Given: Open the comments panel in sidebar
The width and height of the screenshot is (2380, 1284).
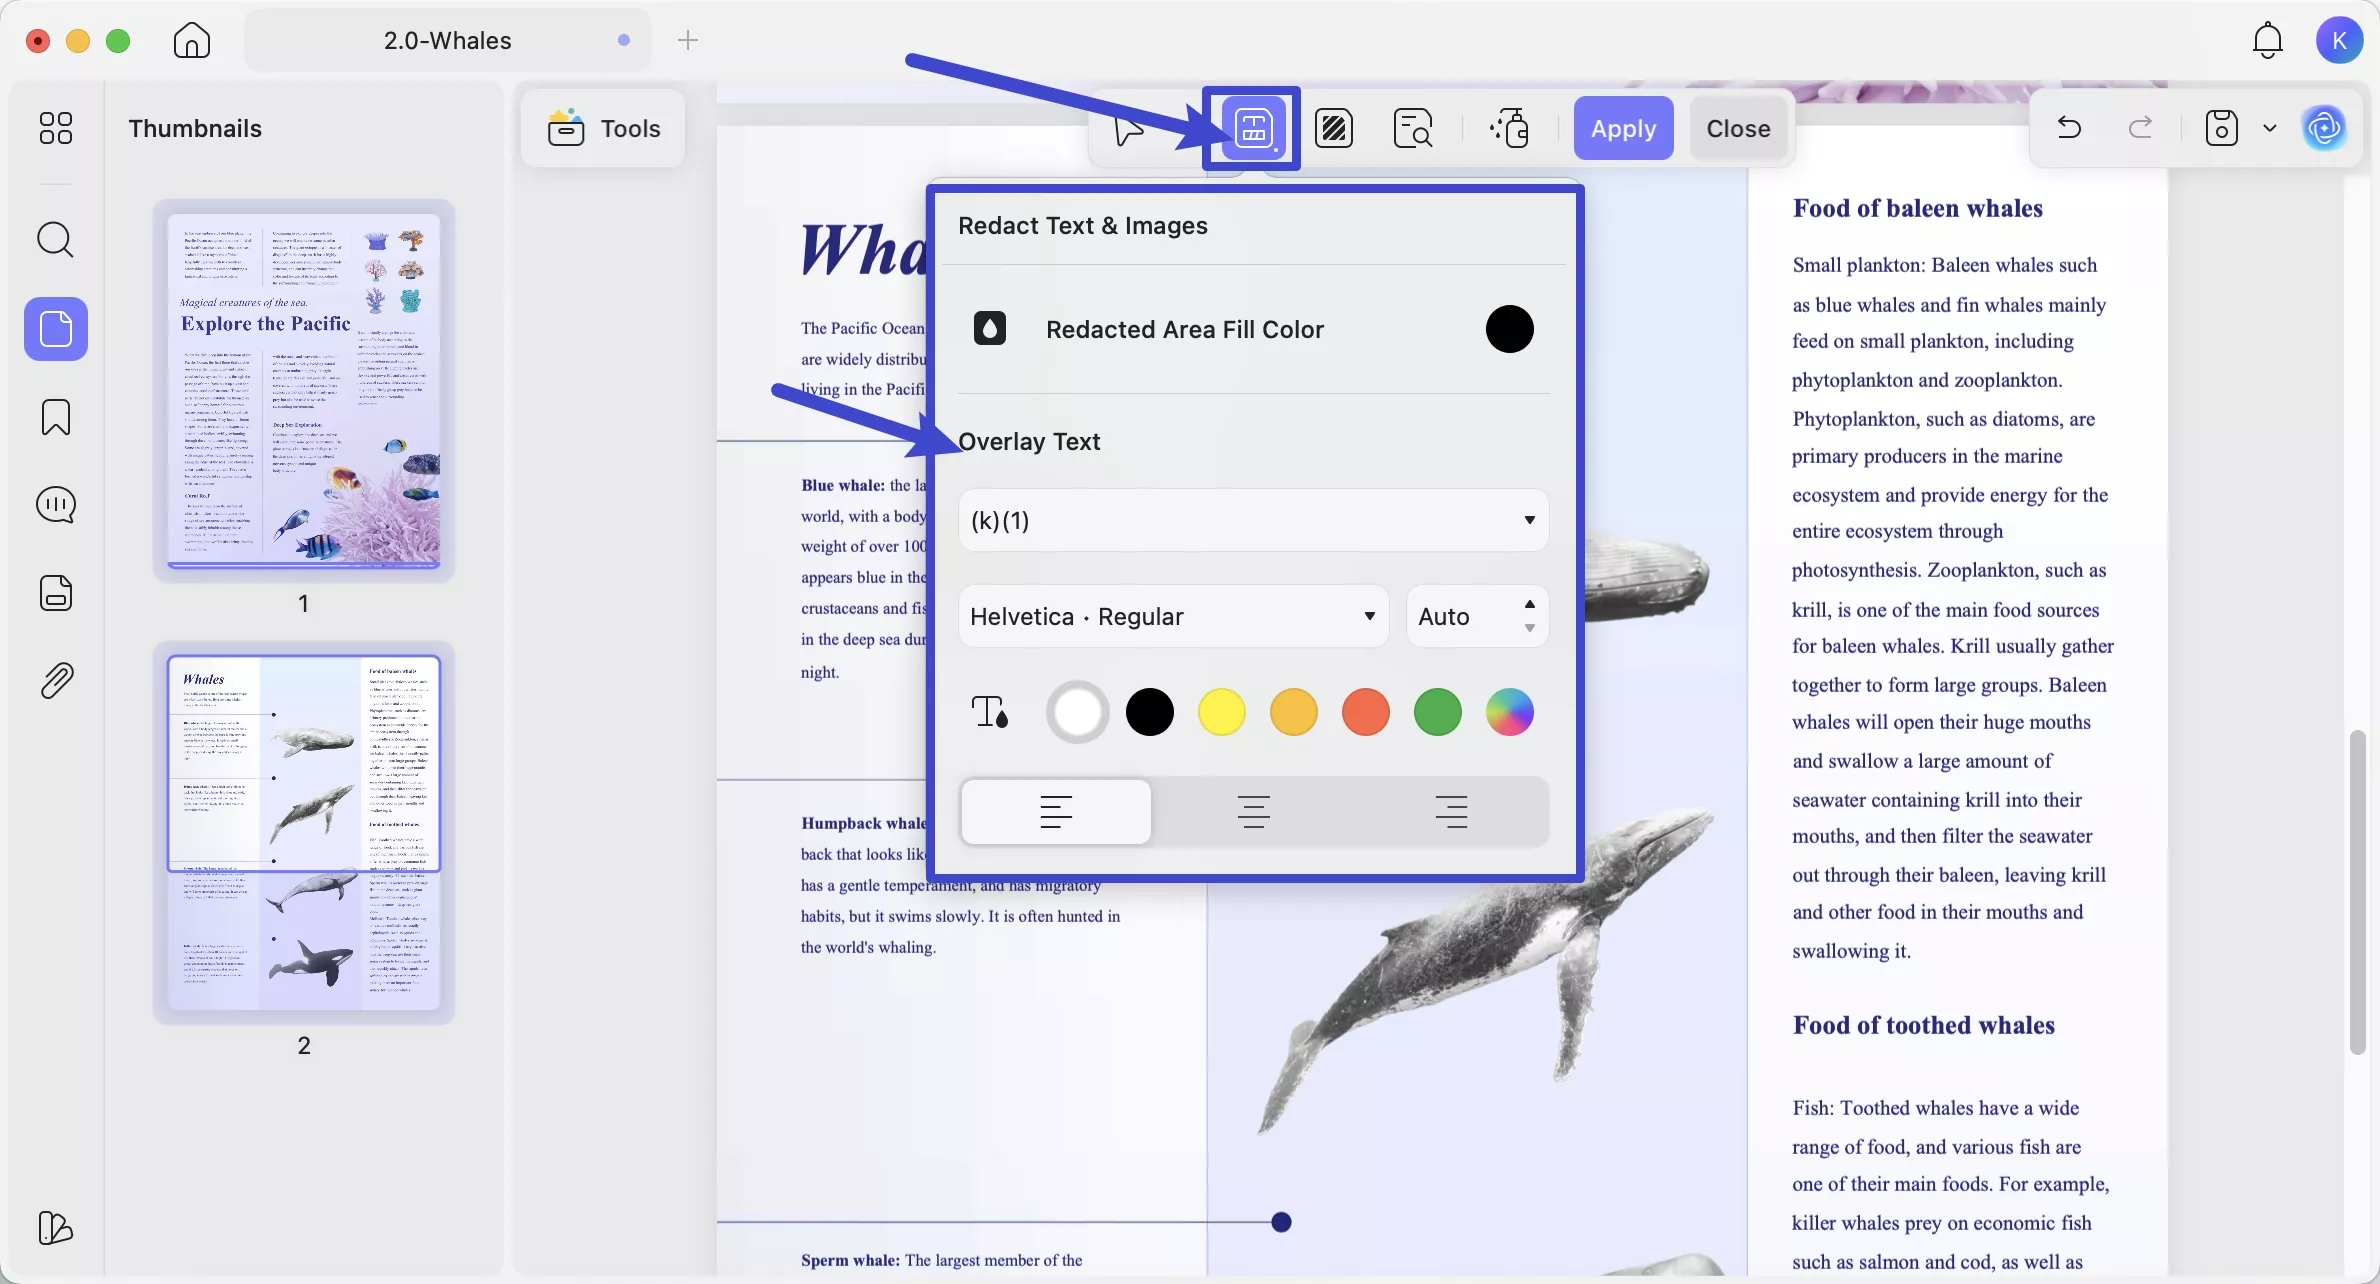Looking at the screenshot, I should (56, 505).
